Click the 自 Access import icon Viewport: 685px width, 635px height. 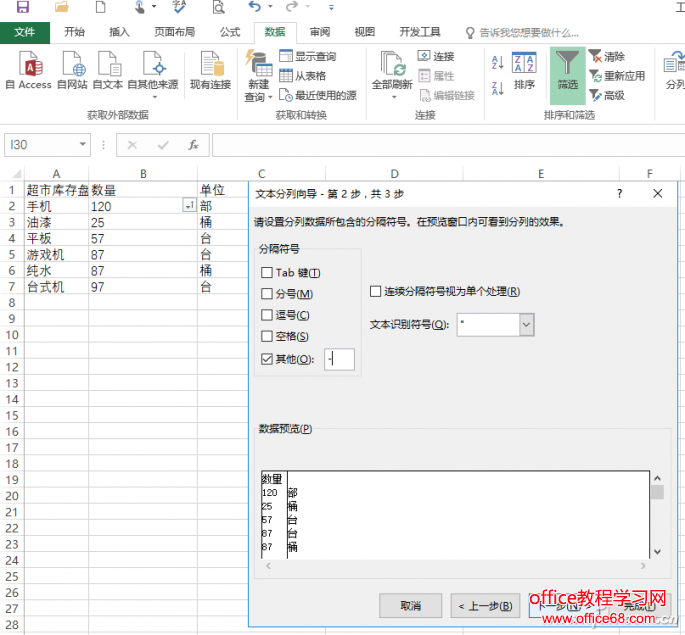click(x=28, y=67)
